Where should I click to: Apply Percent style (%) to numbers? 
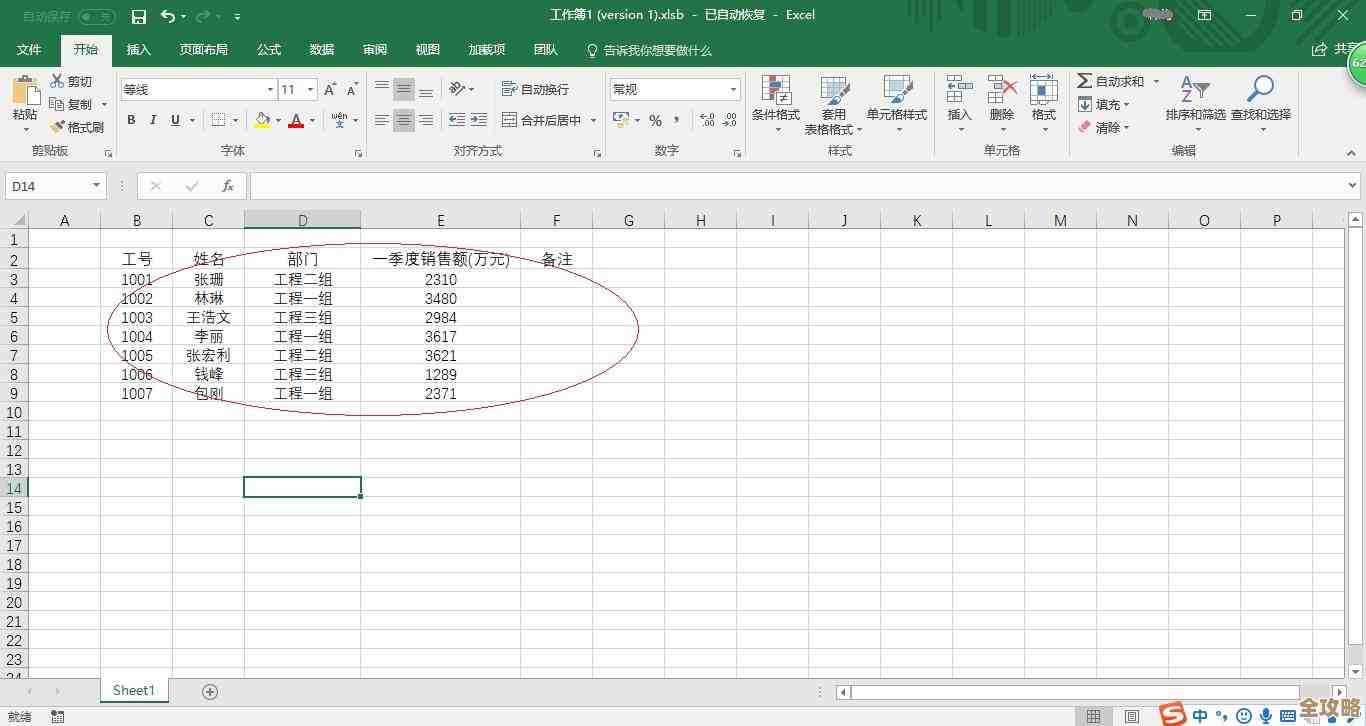tap(656, 119)
